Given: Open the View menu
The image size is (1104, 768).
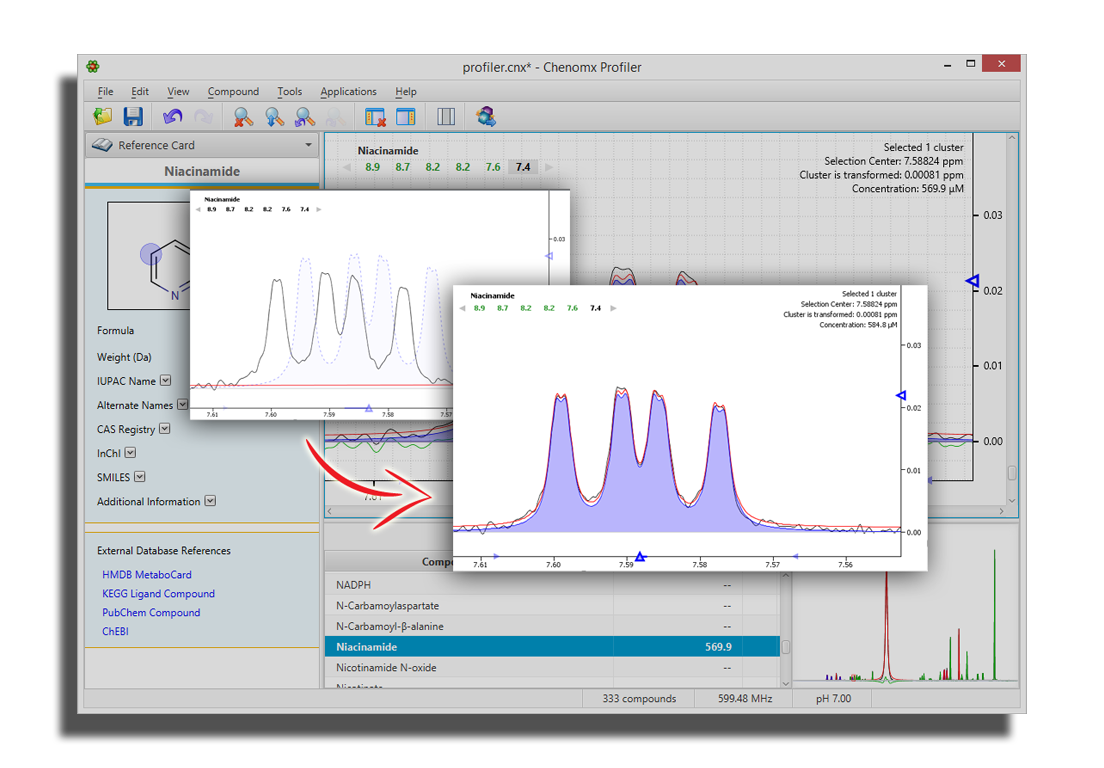Looking at the screenshot, I should [178, 92].
